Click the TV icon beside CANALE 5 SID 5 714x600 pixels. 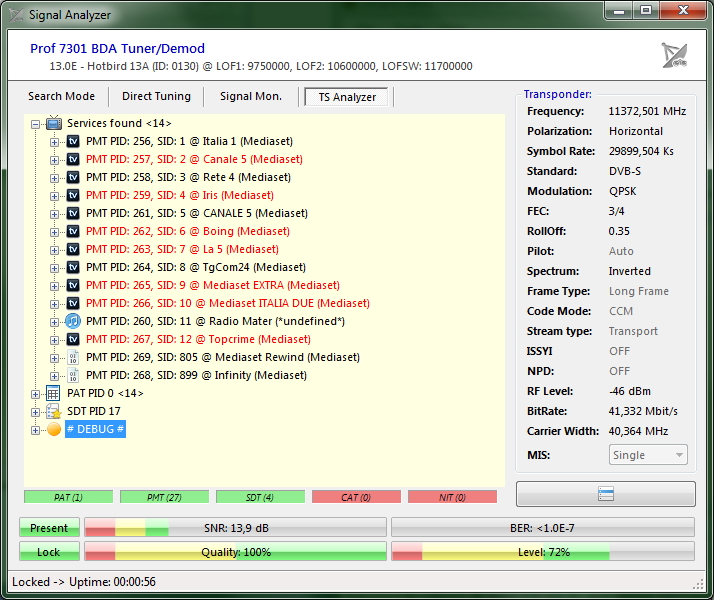[73, 213]
